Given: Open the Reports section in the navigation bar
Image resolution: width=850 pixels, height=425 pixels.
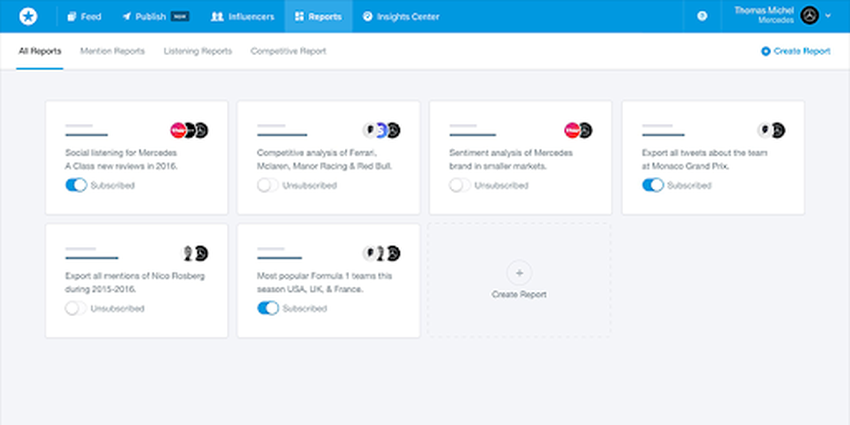Looking at the screenshot, I should [317, 17].
